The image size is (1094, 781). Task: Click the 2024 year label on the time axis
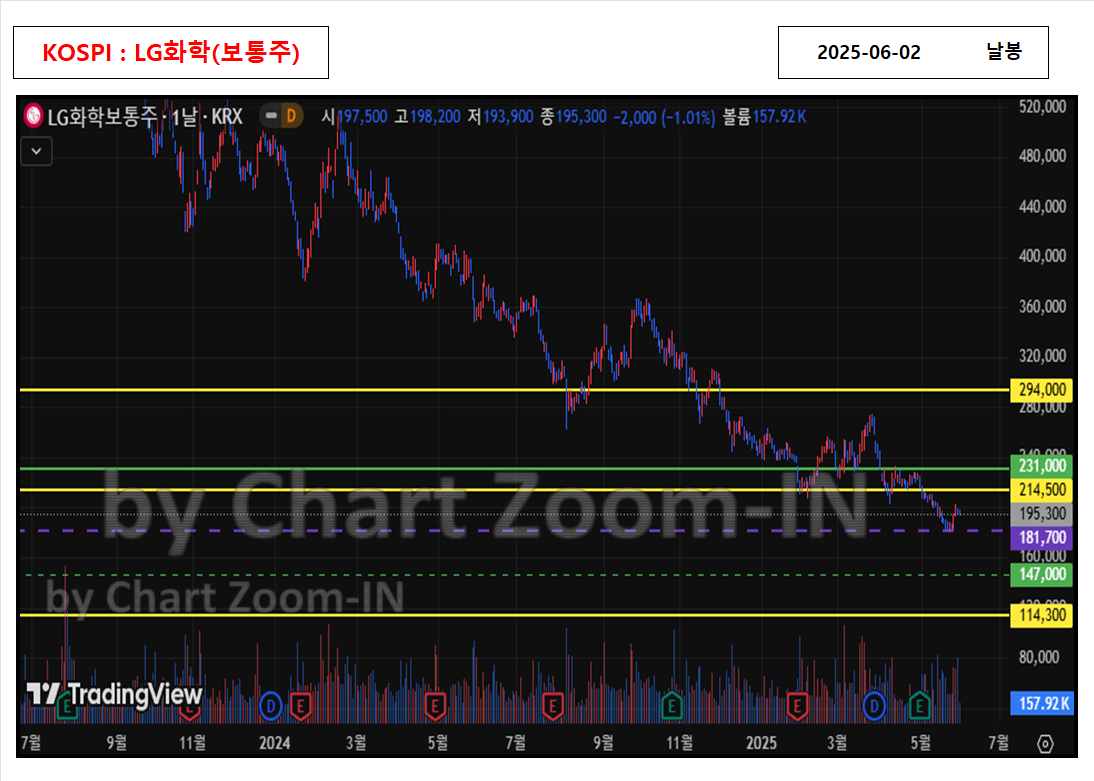click(x=274, y=743)
